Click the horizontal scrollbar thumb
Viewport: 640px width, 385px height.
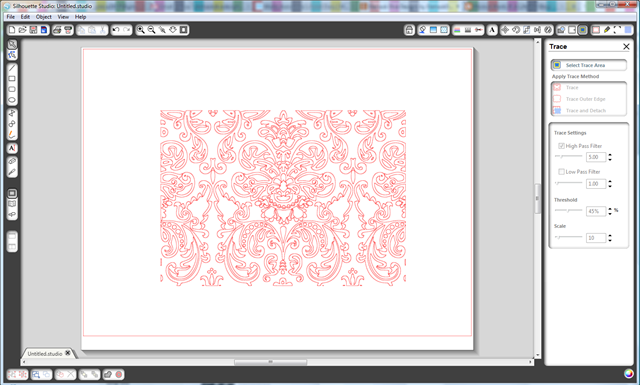(x=270, y=362)
